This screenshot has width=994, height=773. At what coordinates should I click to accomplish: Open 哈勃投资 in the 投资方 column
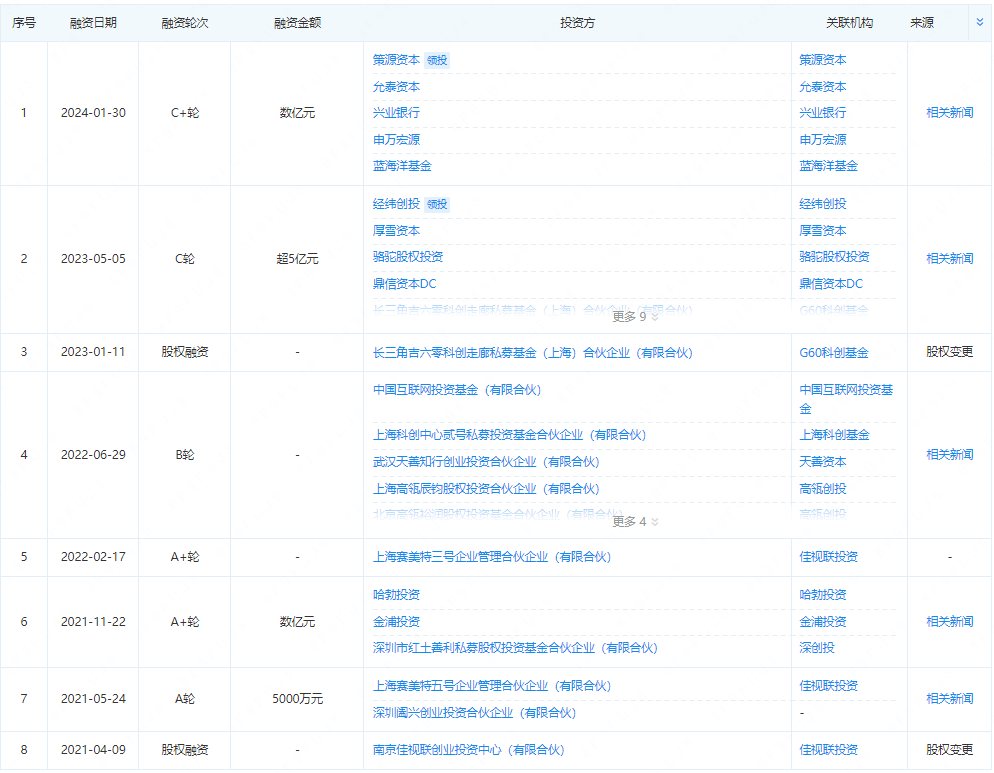point(396,595)
